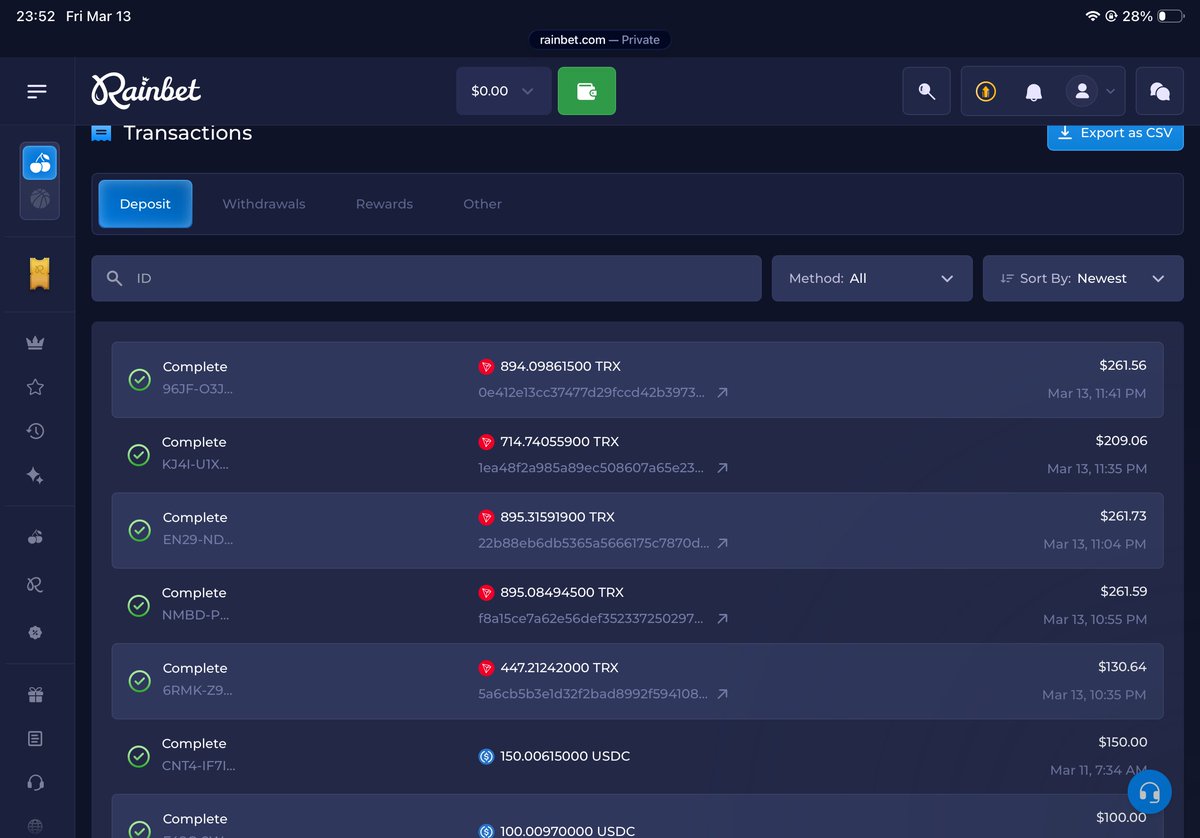Viewport: 1200px width, 838px height.
Task: Open explorer link arrow for 22b88eb6db hash
Action: click(x=722, y=544)
